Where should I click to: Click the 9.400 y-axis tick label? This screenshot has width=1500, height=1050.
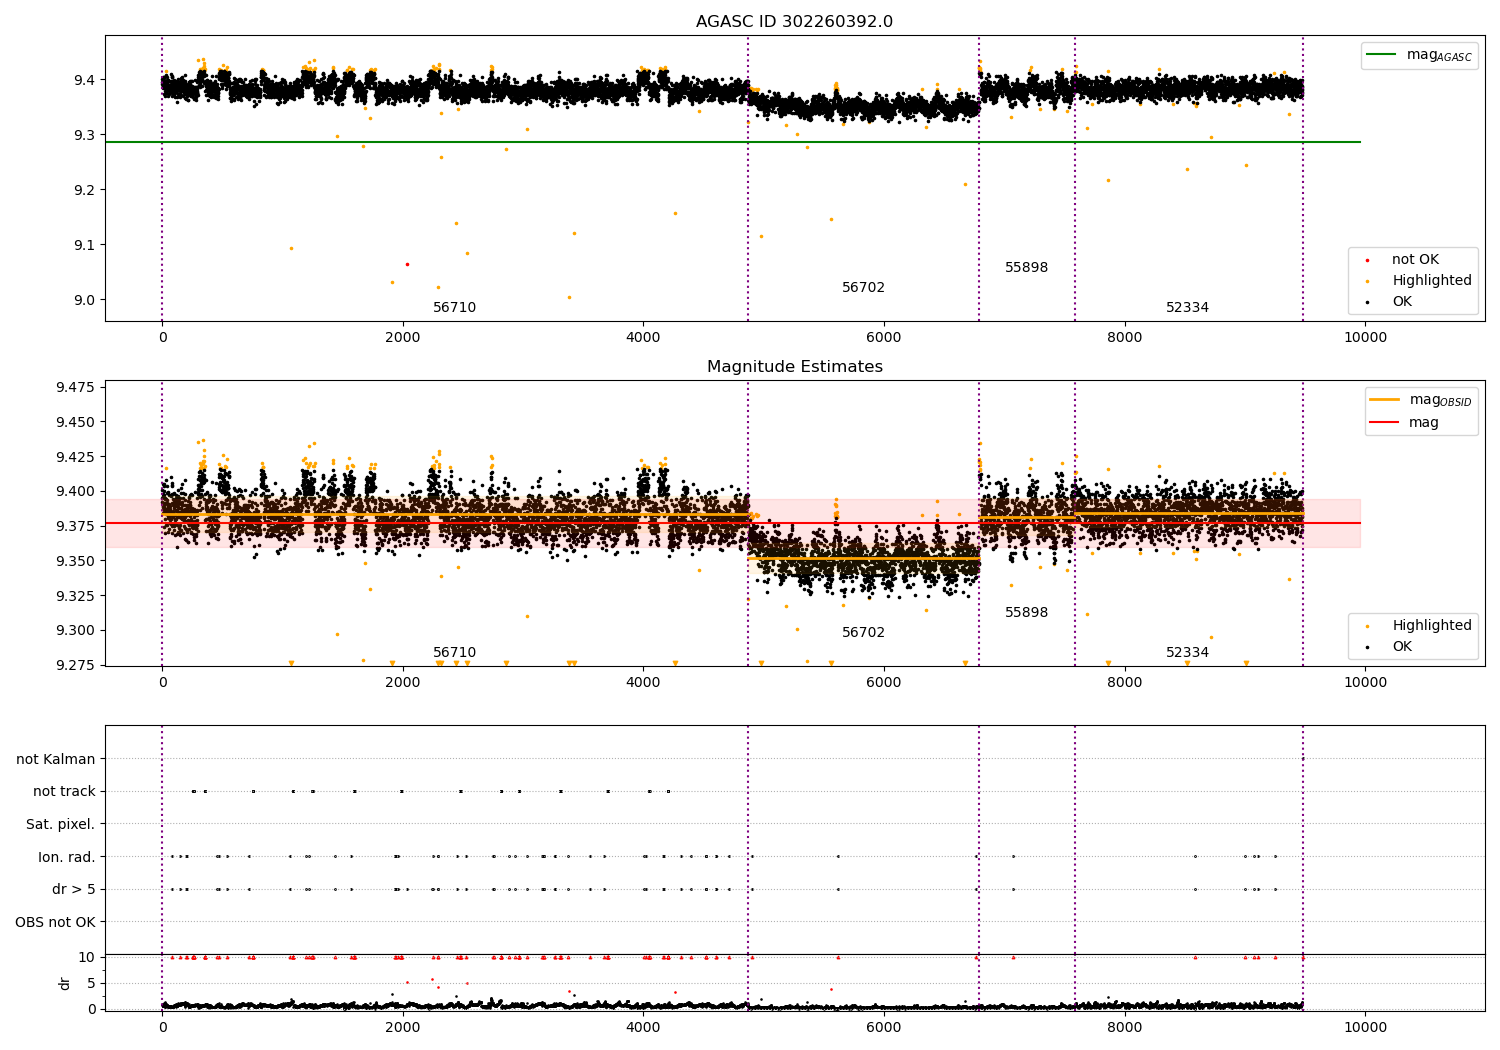75,491
